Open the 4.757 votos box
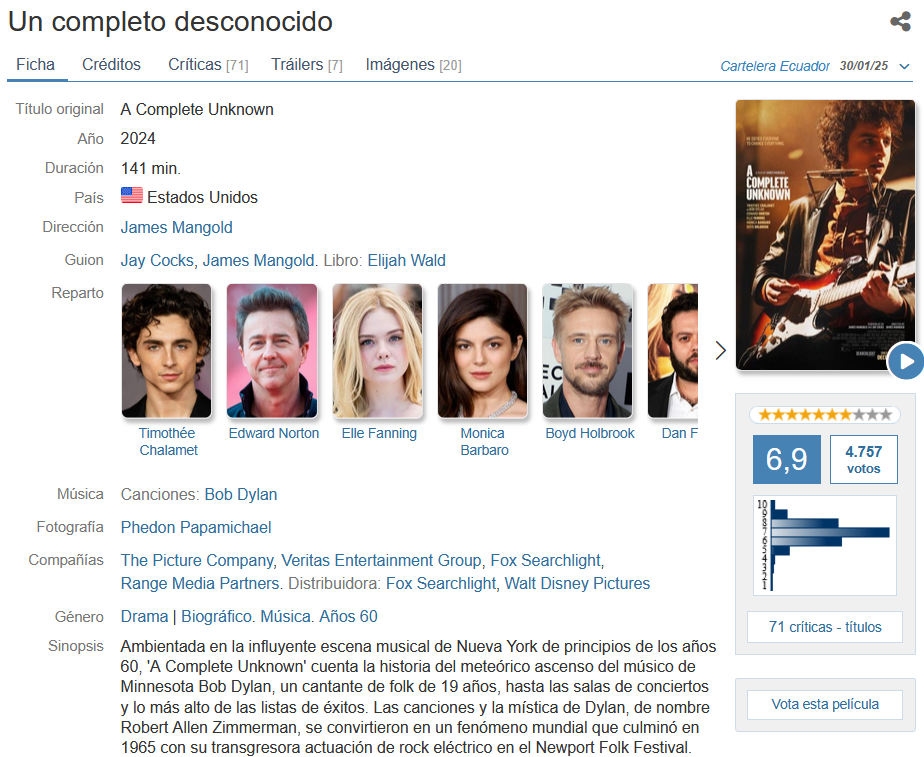 click(863, 460)
